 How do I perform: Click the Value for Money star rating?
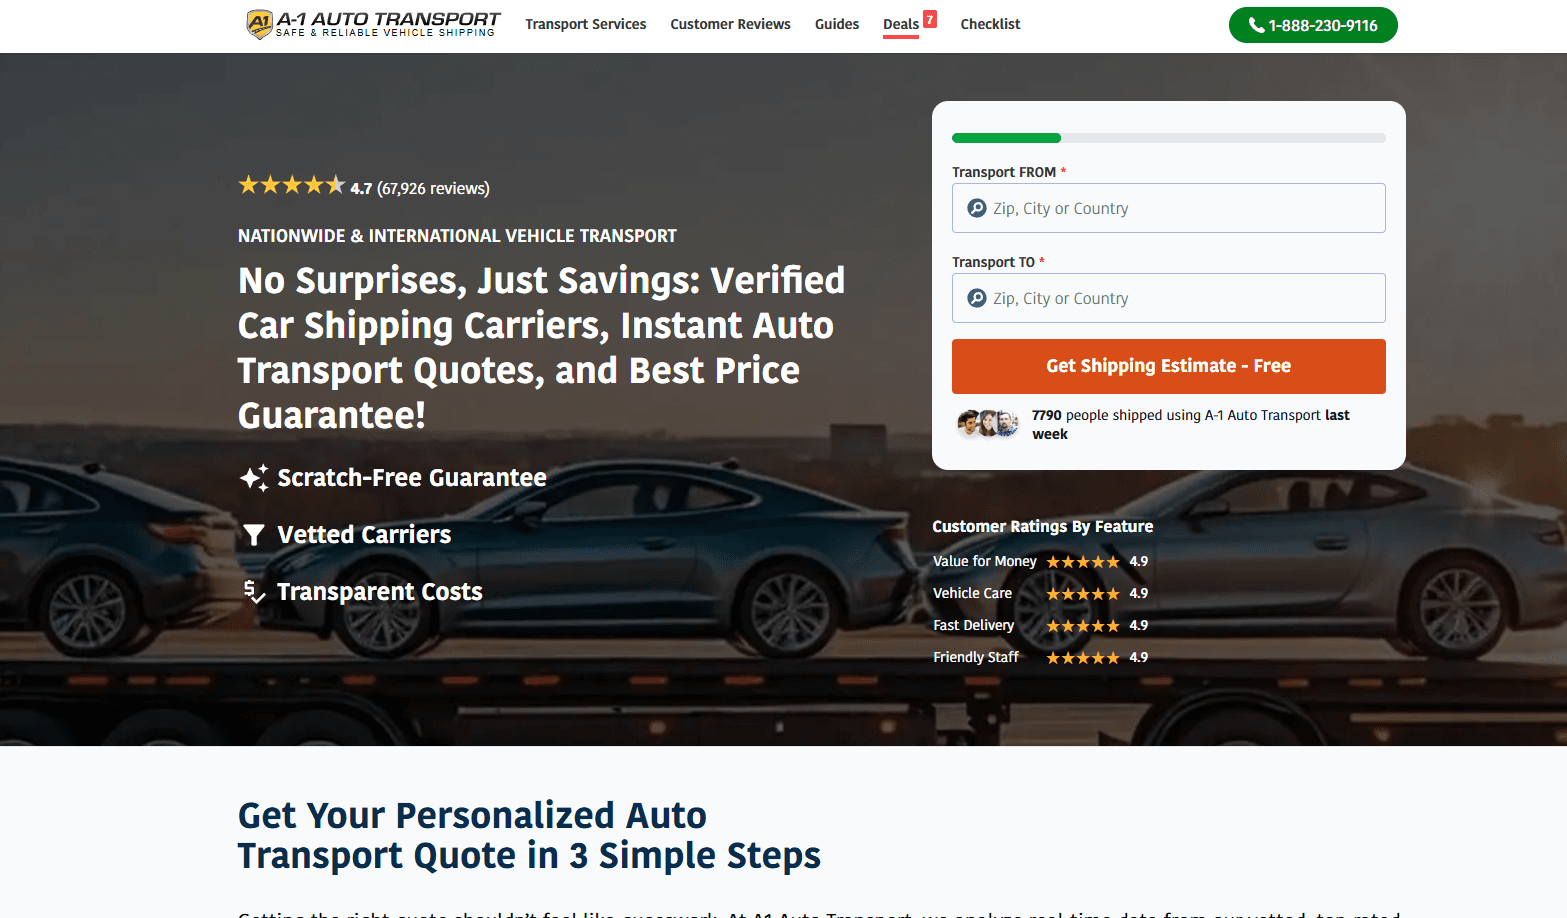(x=1083, y=562)
